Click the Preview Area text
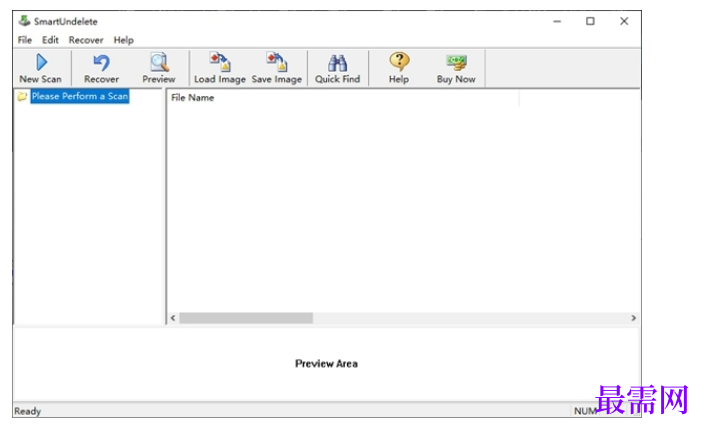707x431 pixels. [x=326, y=364]
